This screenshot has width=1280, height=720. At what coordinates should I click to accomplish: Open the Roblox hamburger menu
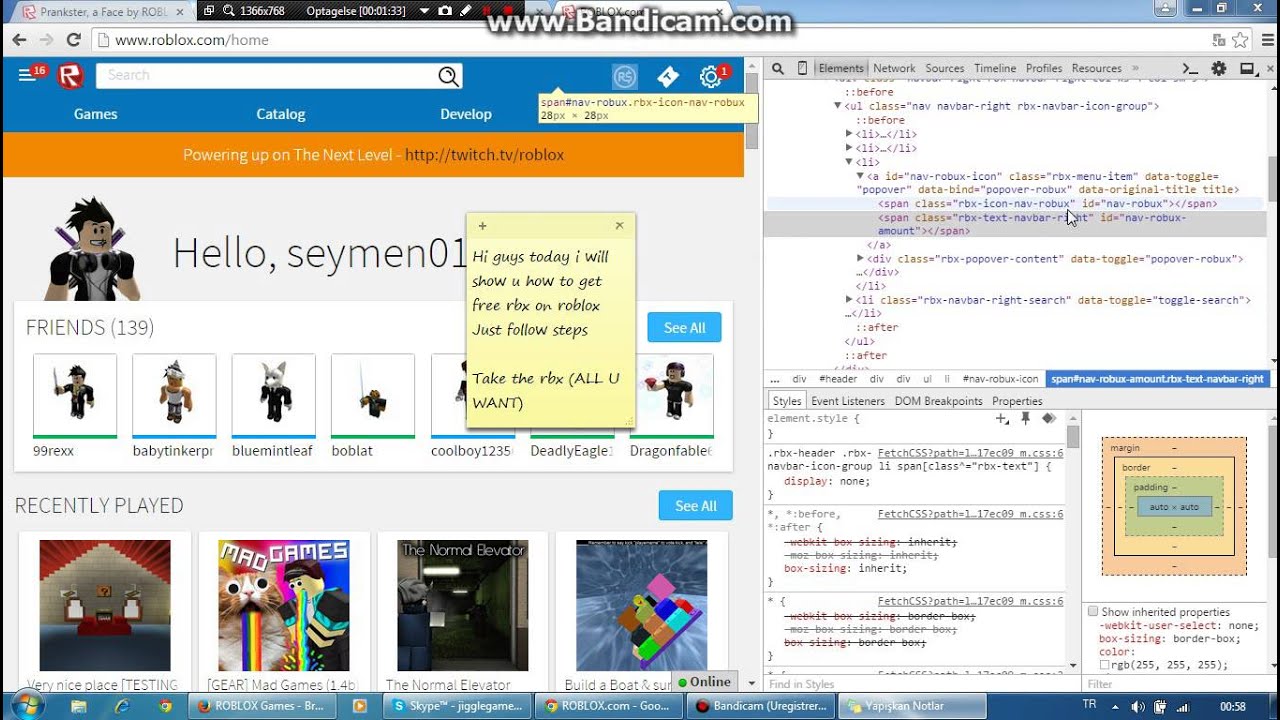click(27, 75)
